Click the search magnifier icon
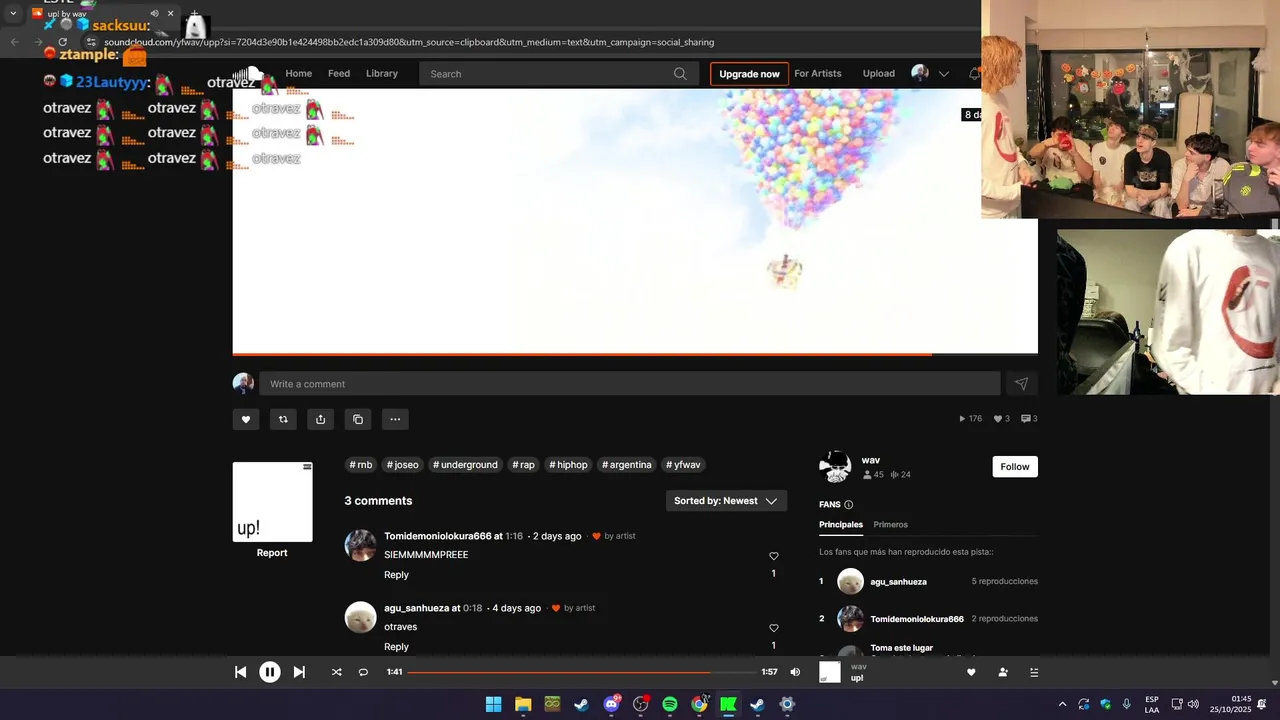 point(680,73)
